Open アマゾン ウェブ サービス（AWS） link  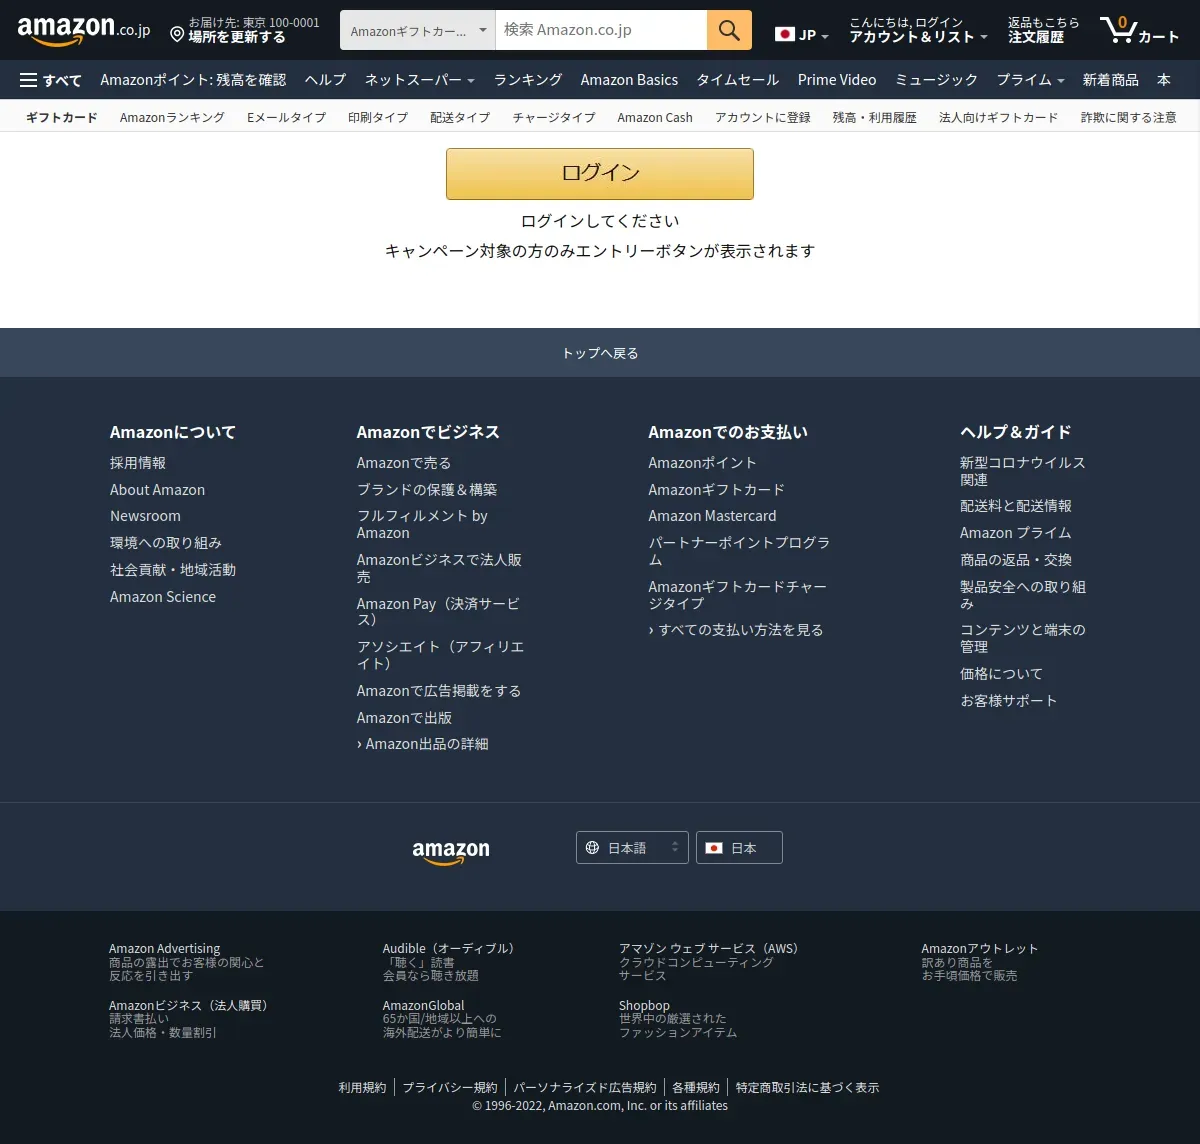pos(712,949)
